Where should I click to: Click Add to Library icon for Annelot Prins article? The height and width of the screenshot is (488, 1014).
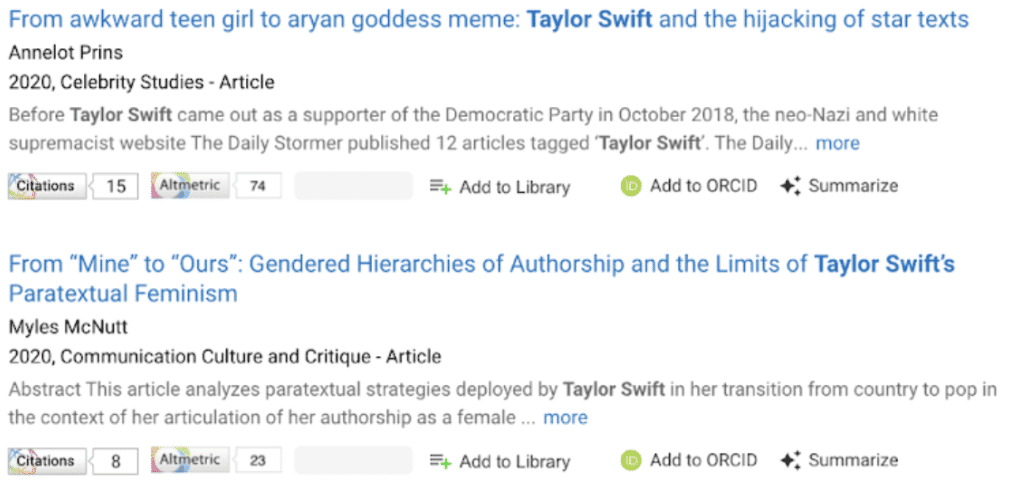pyautogui.click(x=440, y=186)
